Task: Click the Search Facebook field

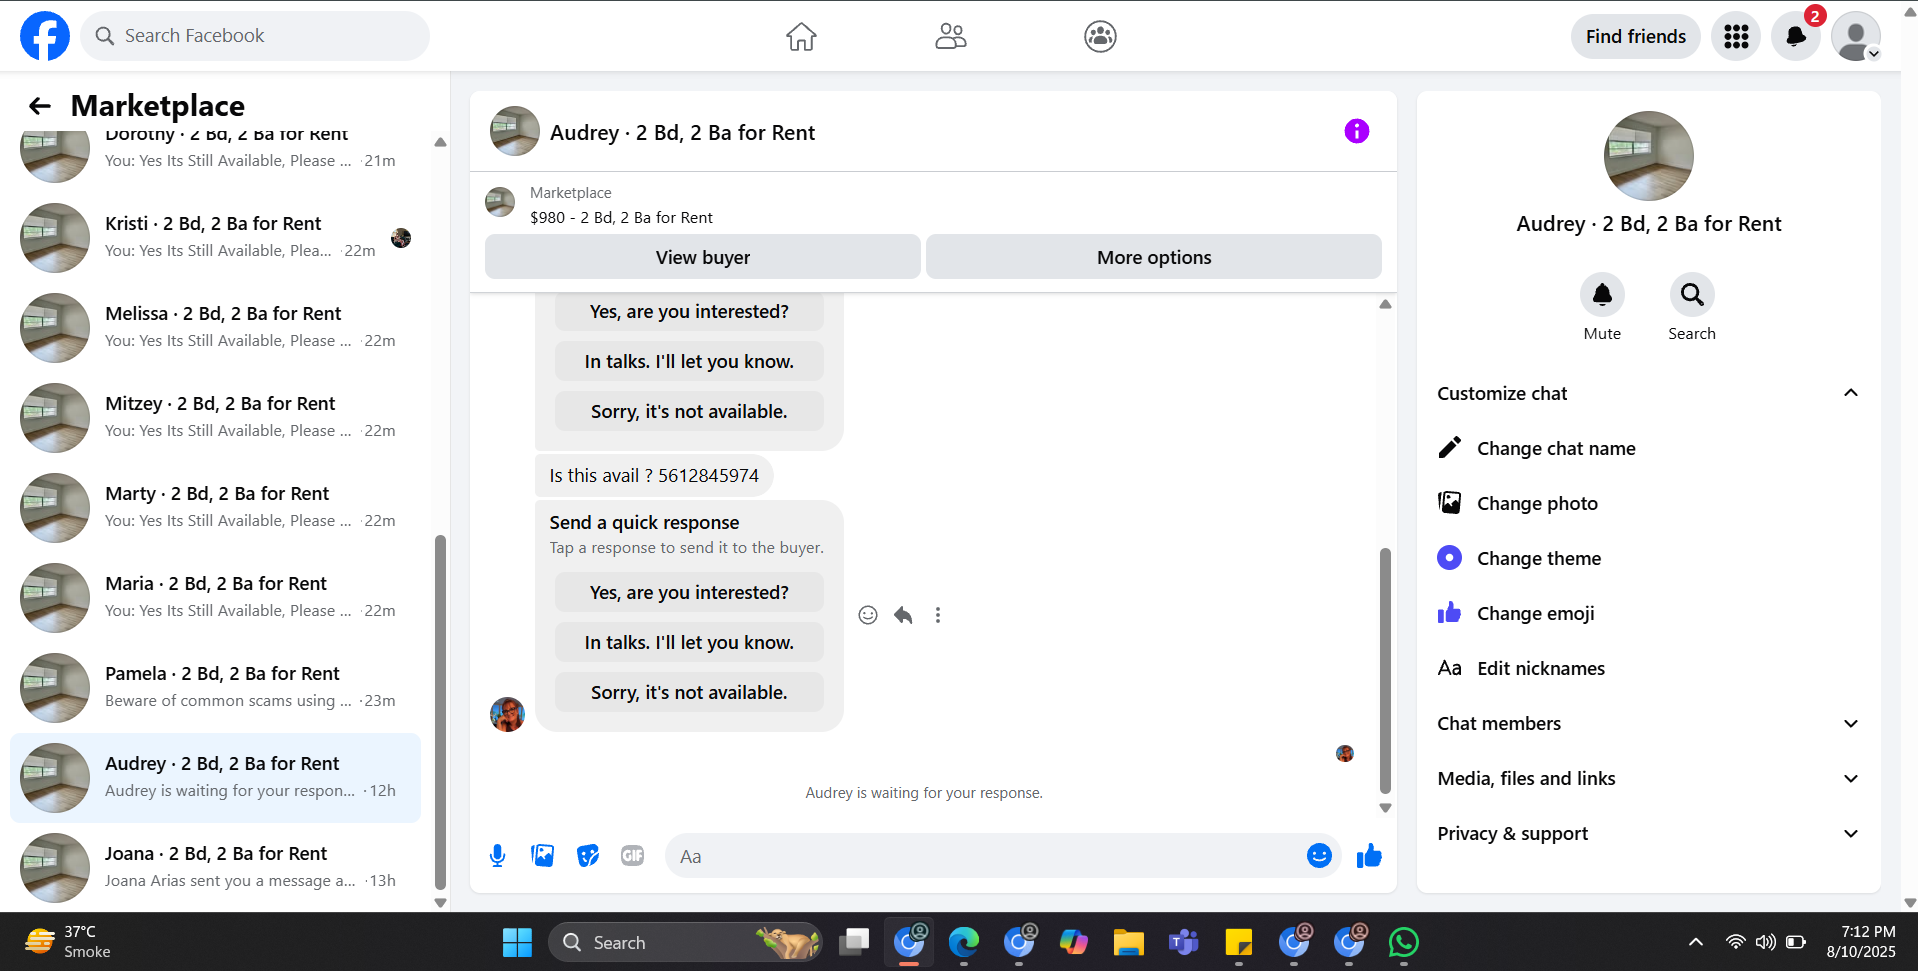Action: click(255, 36)
